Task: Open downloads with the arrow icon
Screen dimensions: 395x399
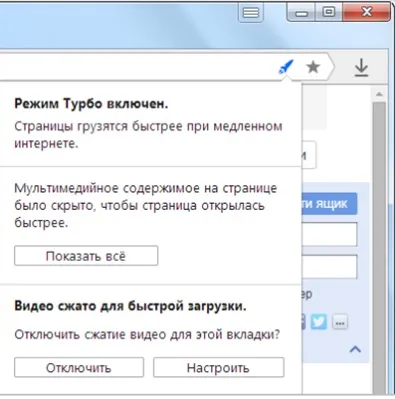Action: coord(361,68)
